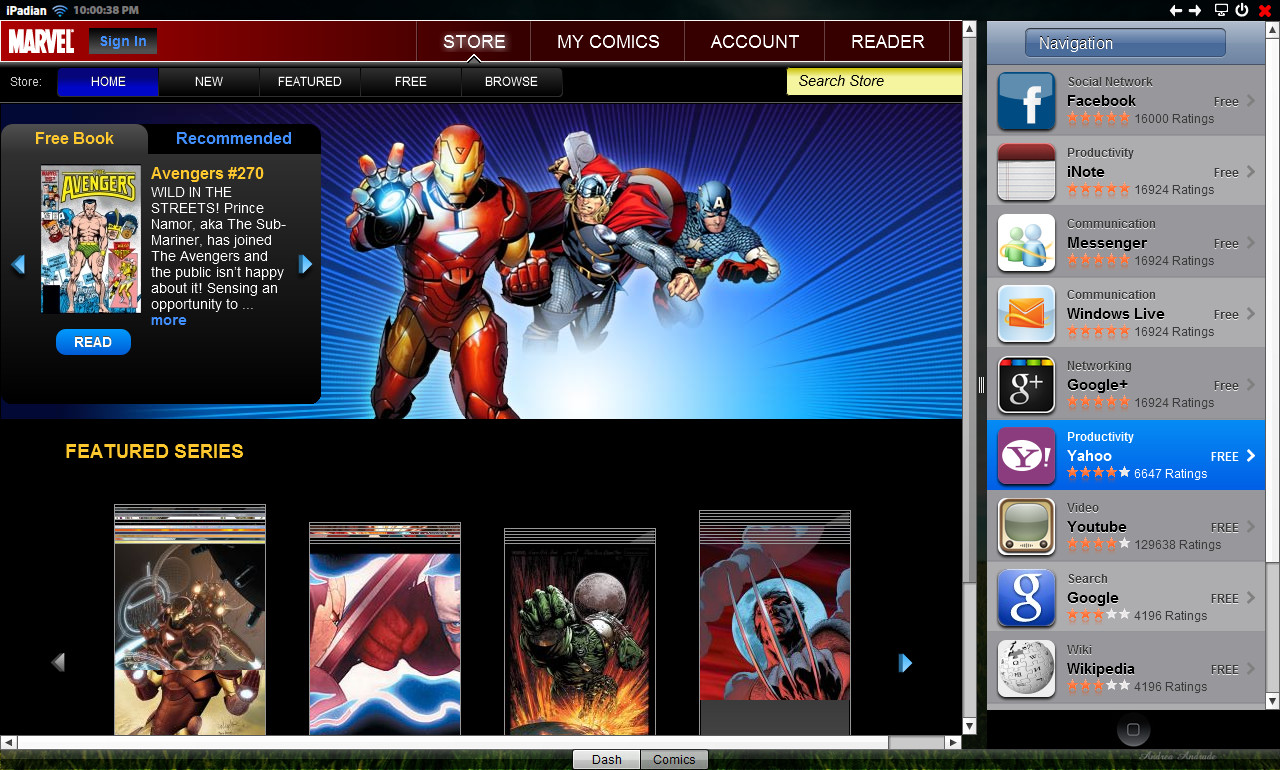Viewport: 1280px width, 770px height.
Task: Go back with the top-bar left arrow
Action: coord(1176,10)
